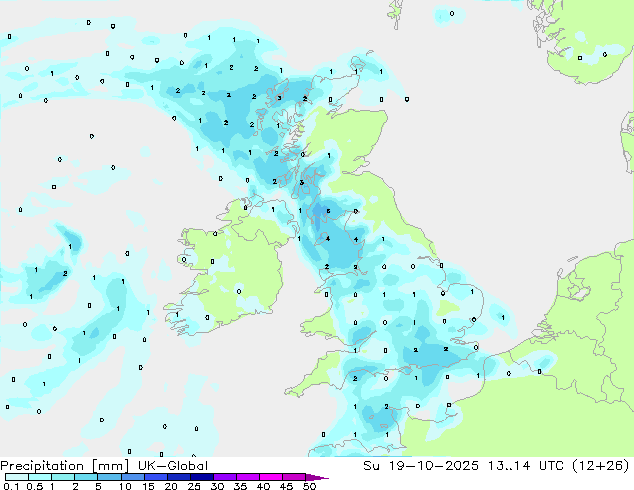634x490 pixels.
Task: Click the '20' legend scale label
Action: click(x=171, y=486)
